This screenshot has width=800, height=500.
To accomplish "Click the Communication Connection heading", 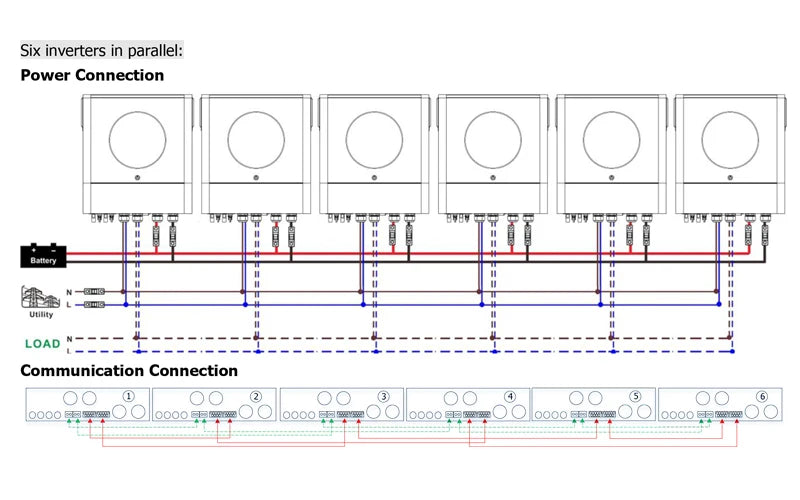I will coord(129,370).
